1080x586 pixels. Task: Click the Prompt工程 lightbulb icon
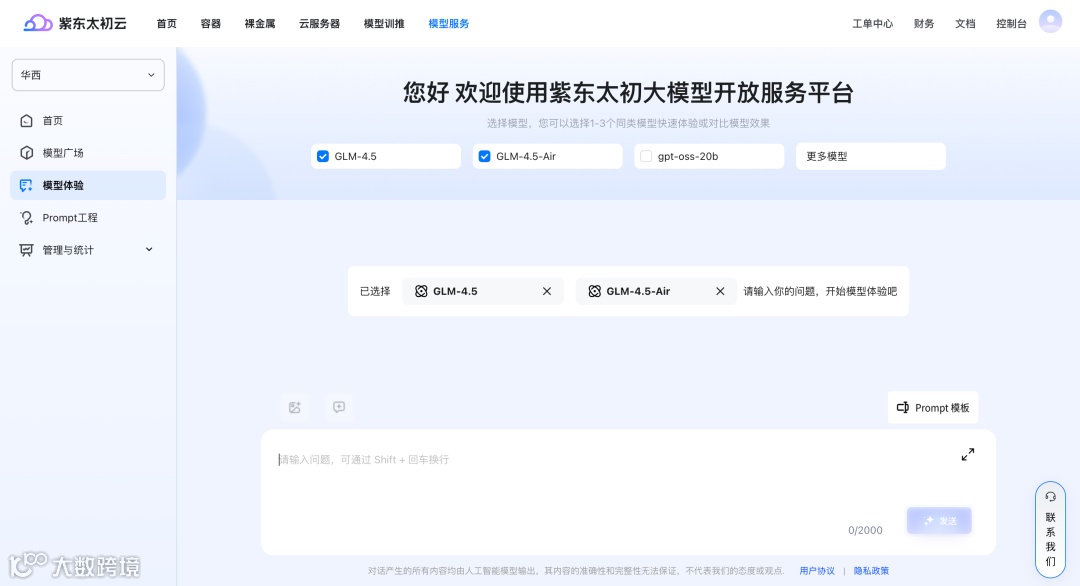click(x=26, y=218)
